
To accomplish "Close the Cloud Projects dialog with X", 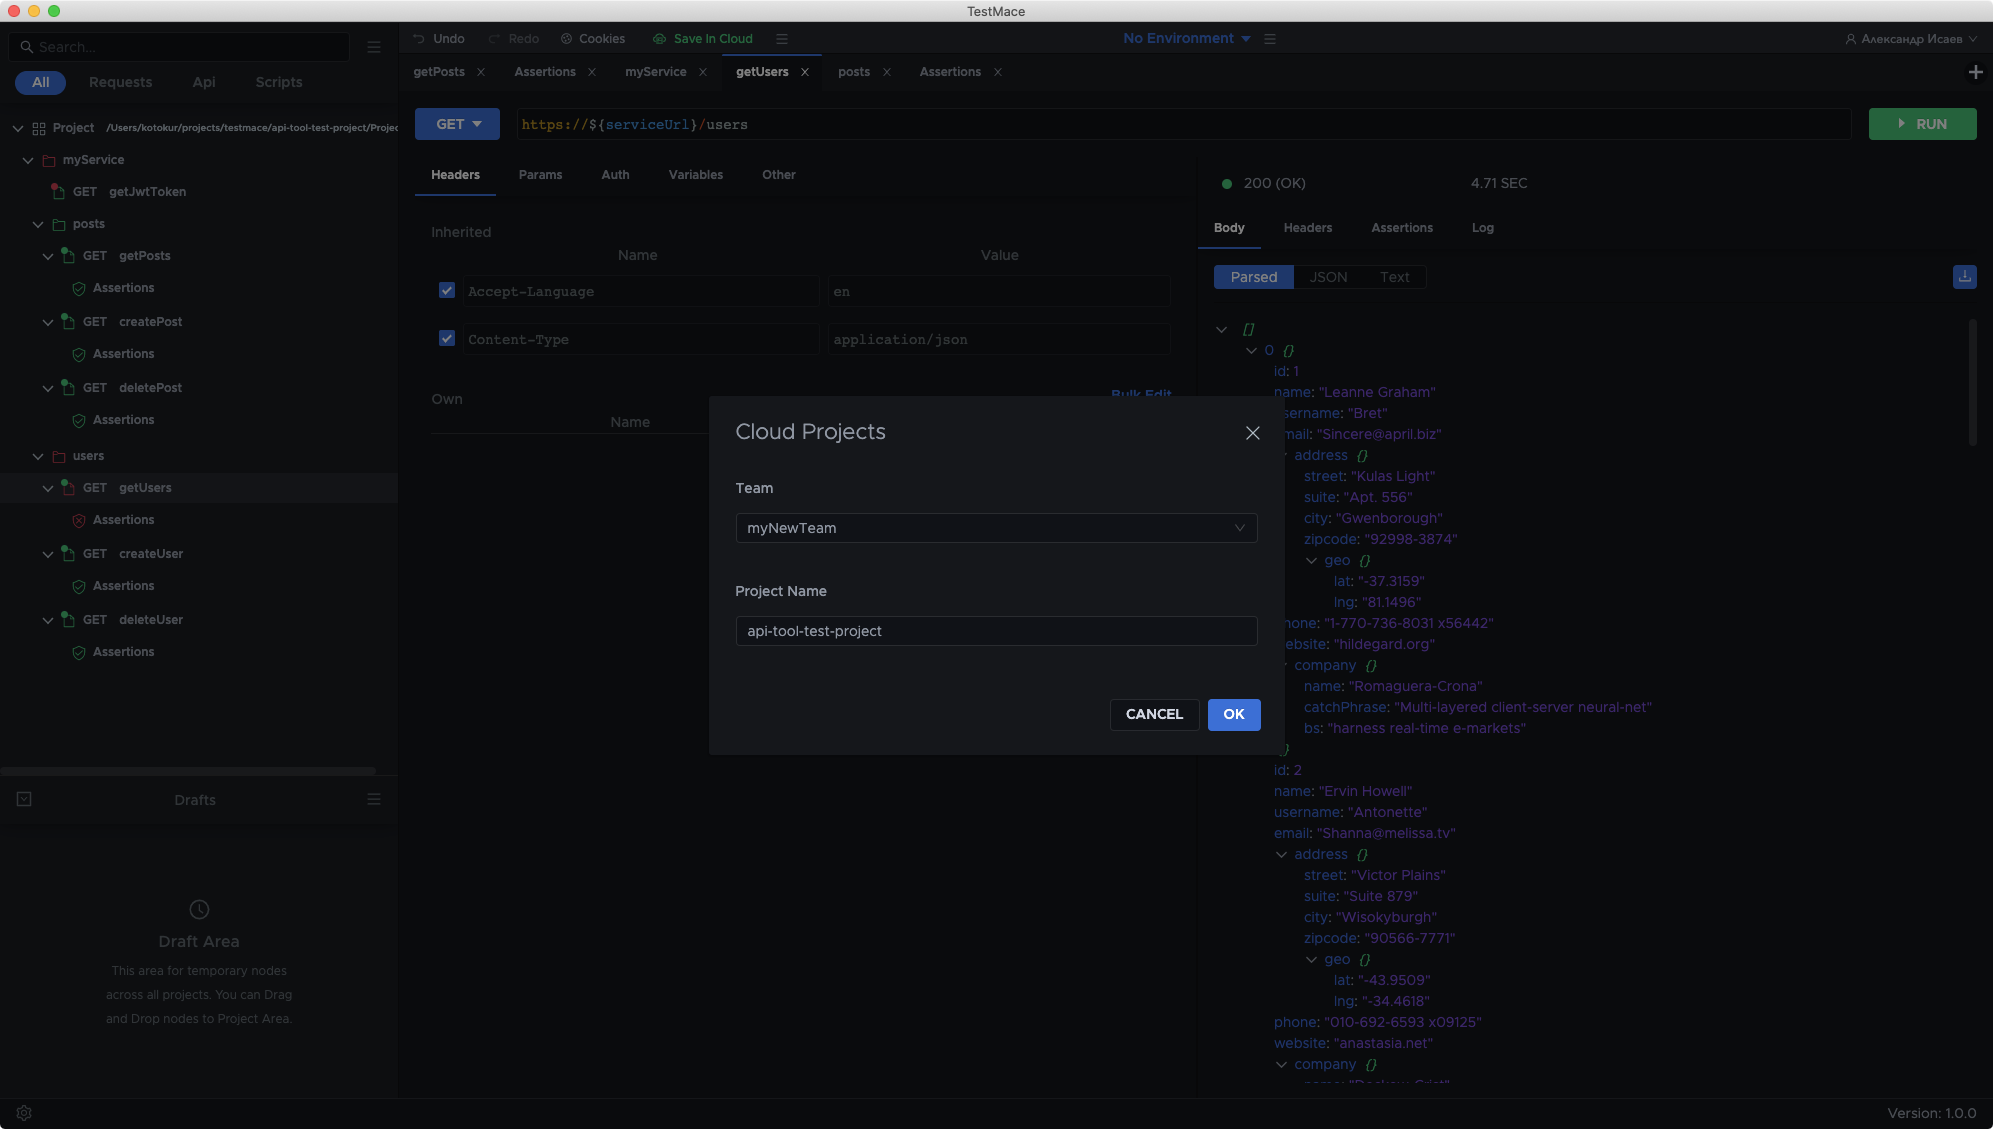I will 1252,433.
